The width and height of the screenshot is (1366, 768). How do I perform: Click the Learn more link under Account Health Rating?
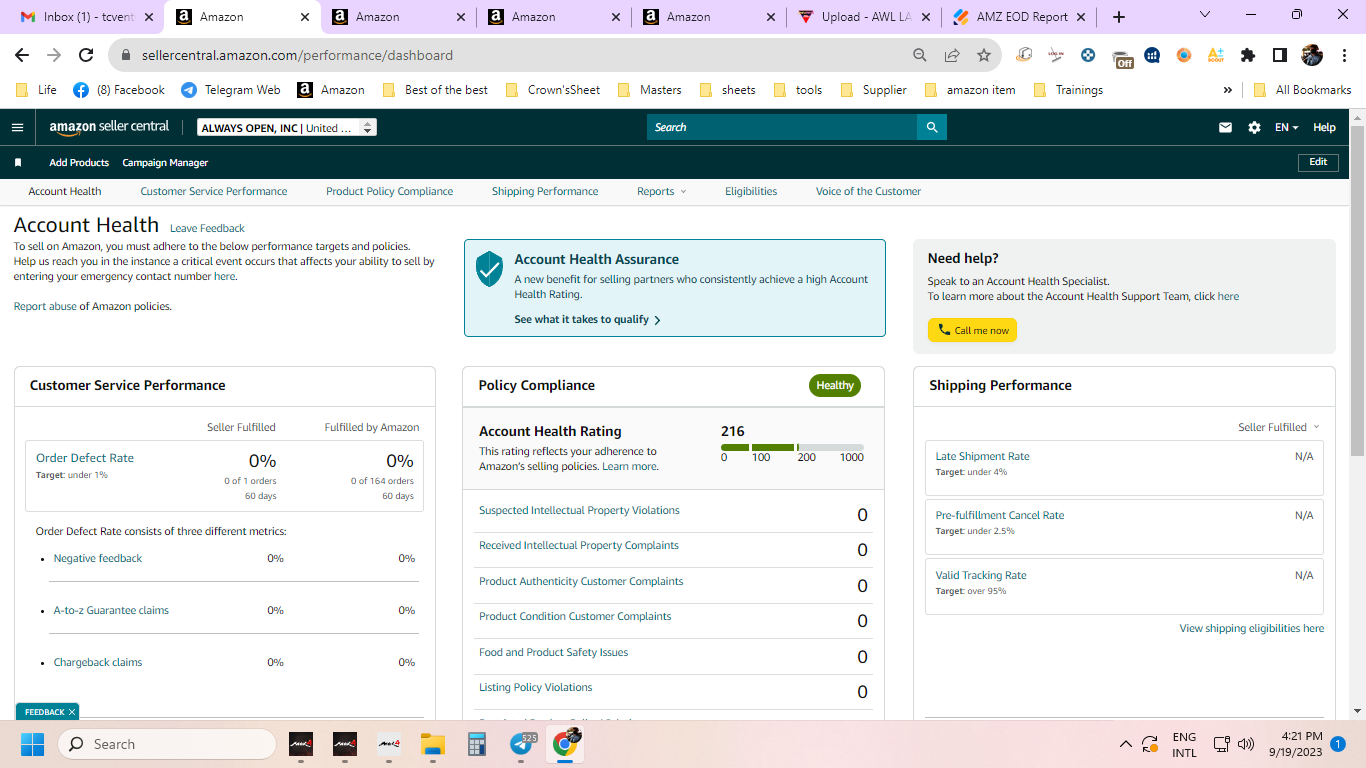point(630,466)
